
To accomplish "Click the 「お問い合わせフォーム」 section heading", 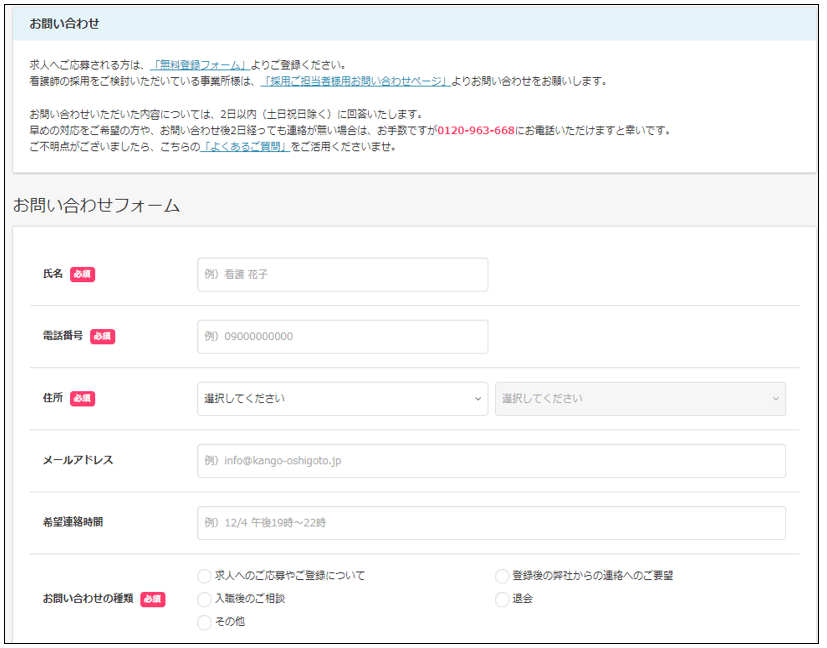I will tap(96, 206).
